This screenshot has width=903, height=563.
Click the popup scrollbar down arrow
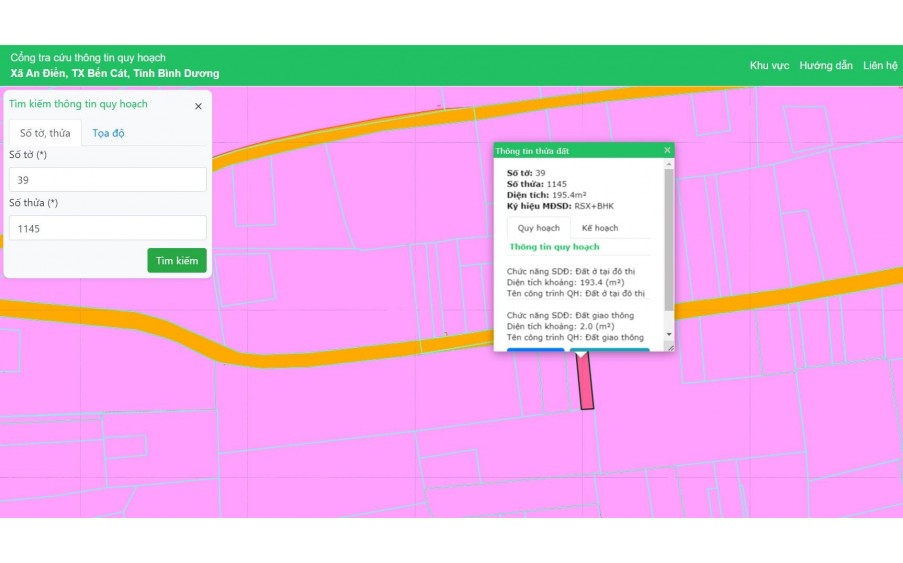point(668,334)
